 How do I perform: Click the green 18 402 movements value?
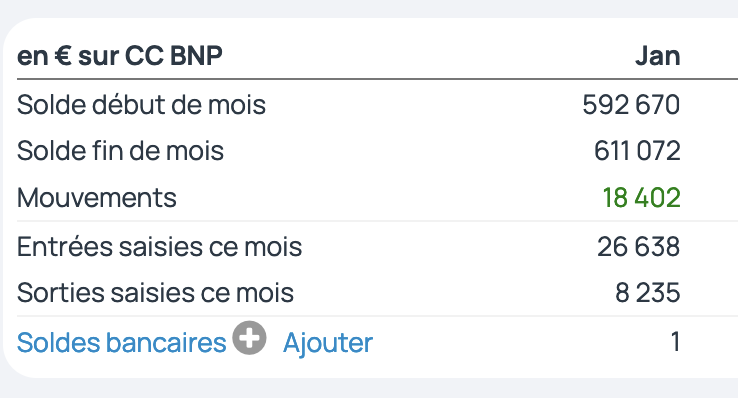click(x=642, y=198)
